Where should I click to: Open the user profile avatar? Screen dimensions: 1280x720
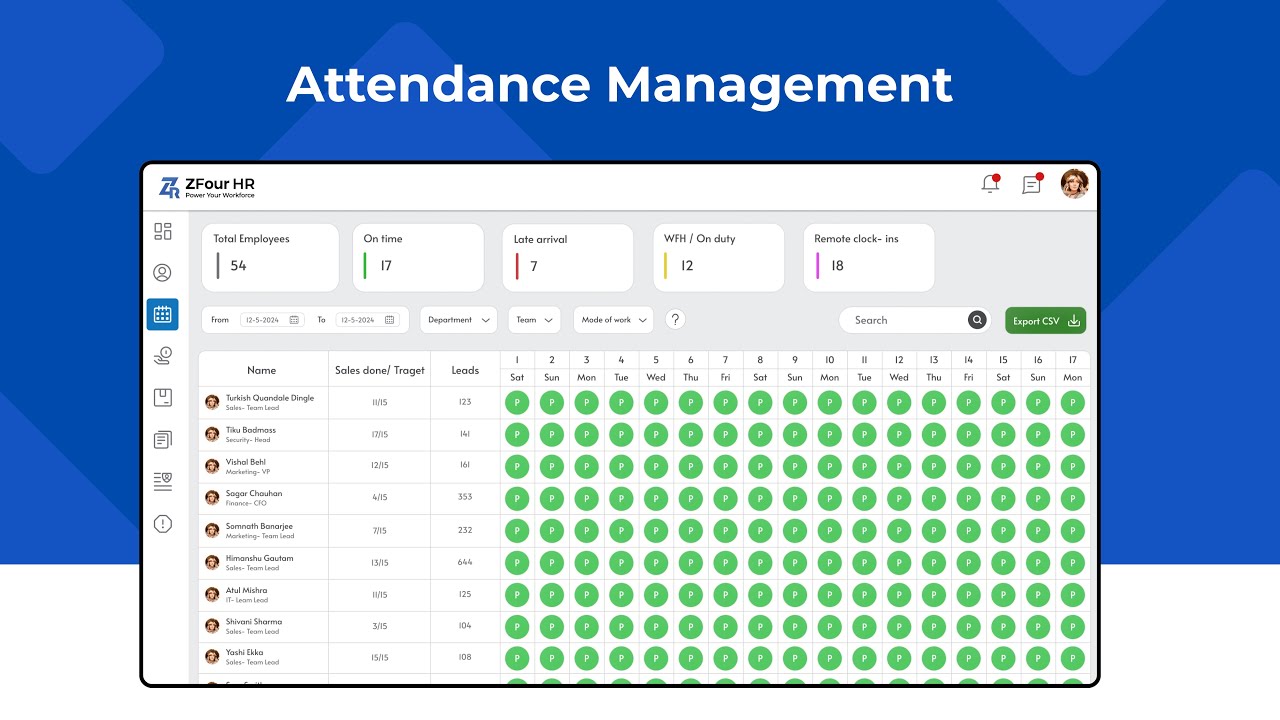(1074, 184)
